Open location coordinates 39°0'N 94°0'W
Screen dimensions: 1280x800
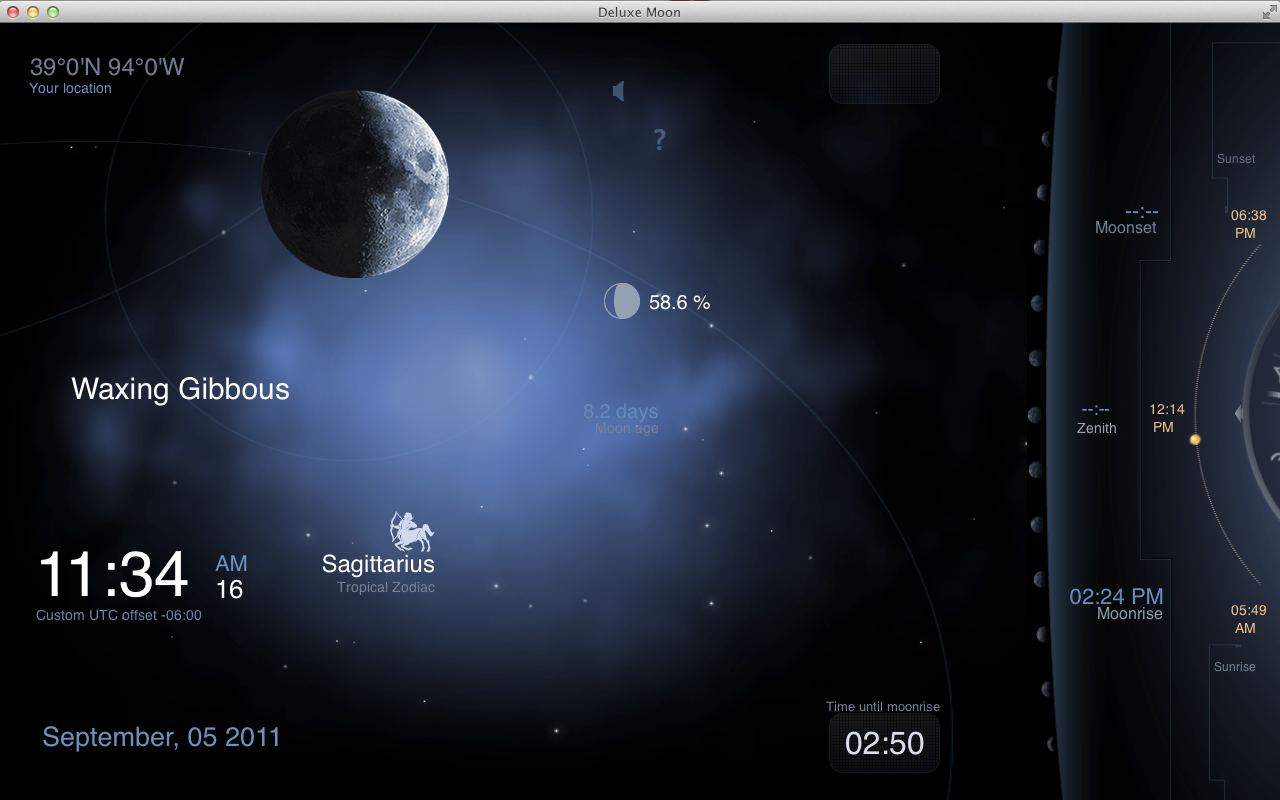pyautogui.click(x=107, y=67)
